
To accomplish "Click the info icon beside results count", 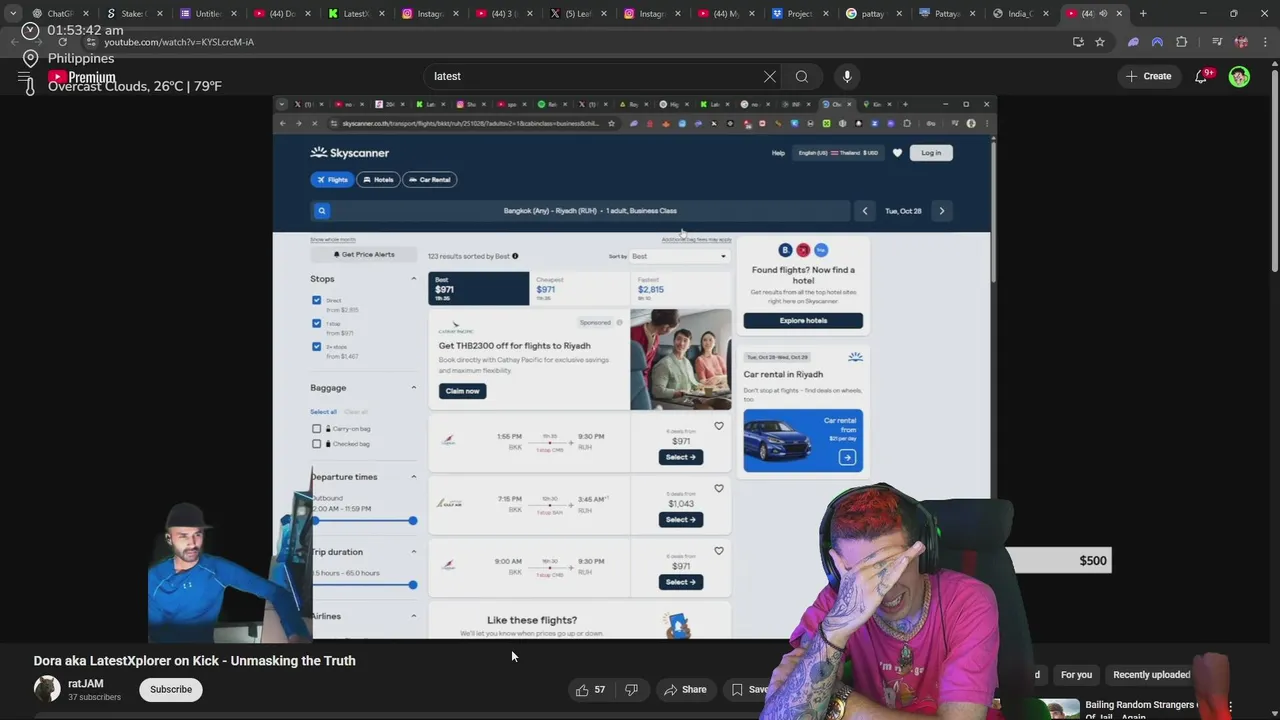I will coord(515,256).
